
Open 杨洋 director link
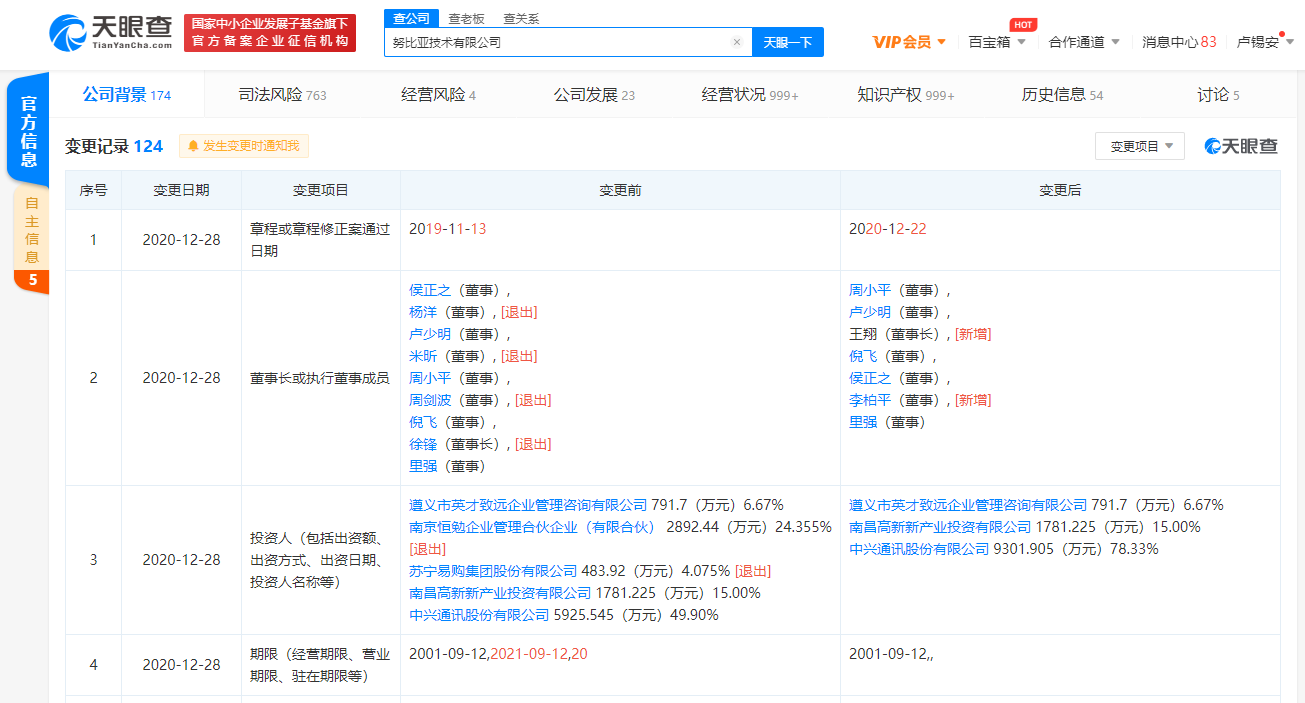point(423,312)
